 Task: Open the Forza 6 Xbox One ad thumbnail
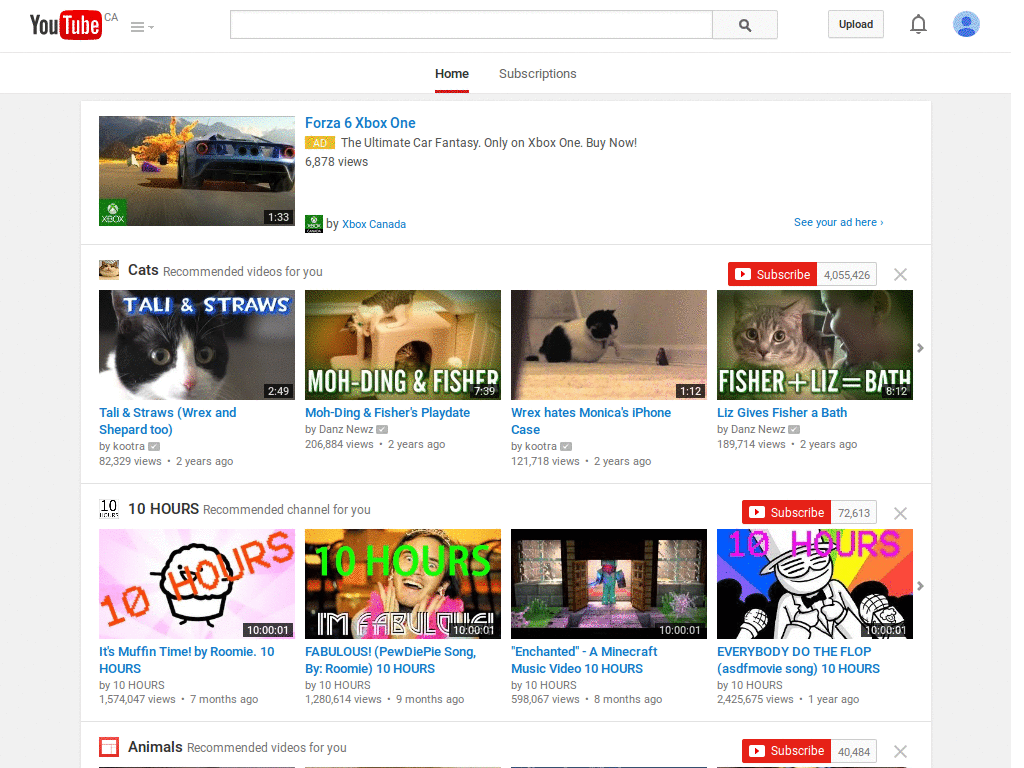coord(197,170)
